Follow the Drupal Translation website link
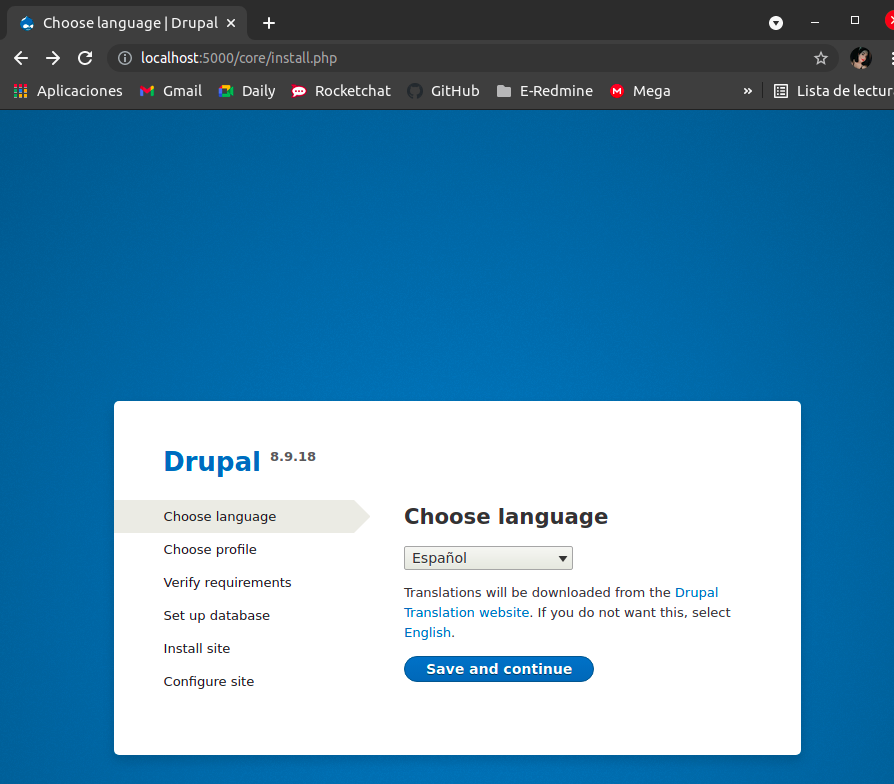 pyautogui.click(x=466, y=612)
